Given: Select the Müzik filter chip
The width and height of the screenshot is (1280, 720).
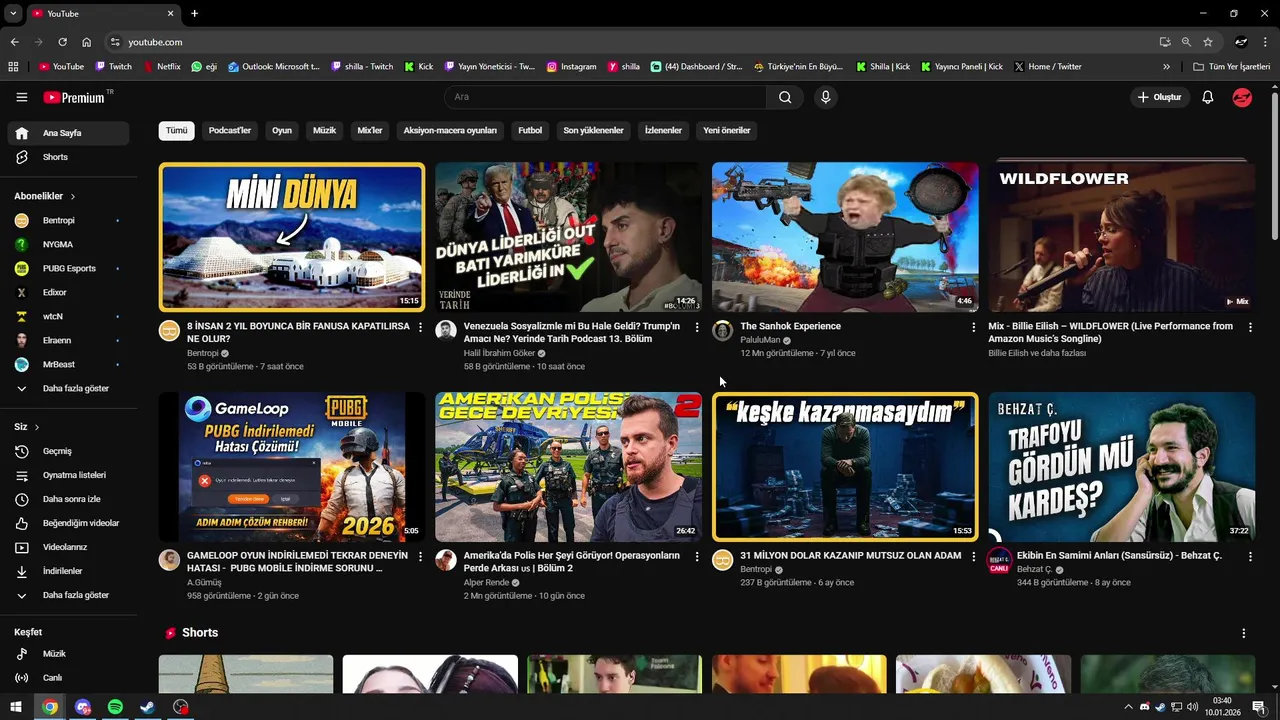Looking at the screenshot, I should coord(325,131).
